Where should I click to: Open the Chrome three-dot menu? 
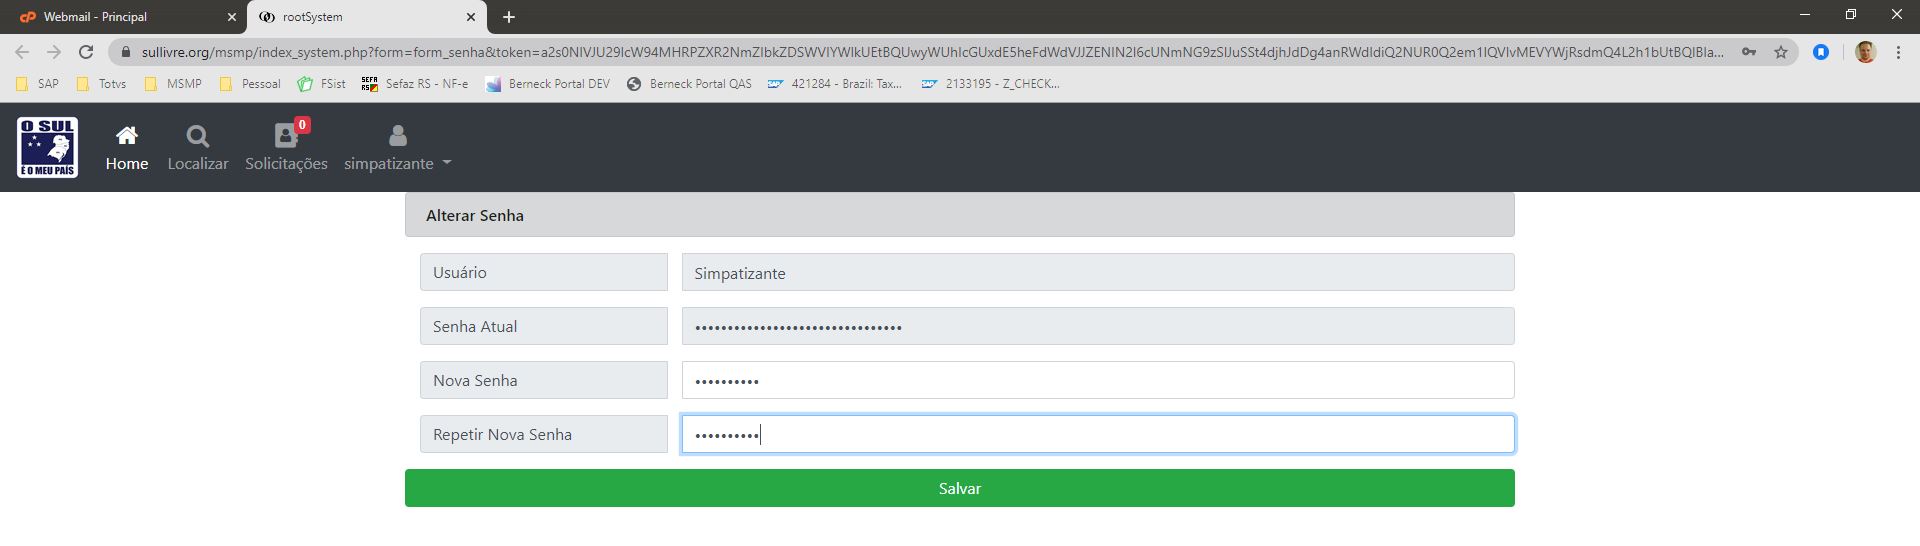pos(1898,52)
